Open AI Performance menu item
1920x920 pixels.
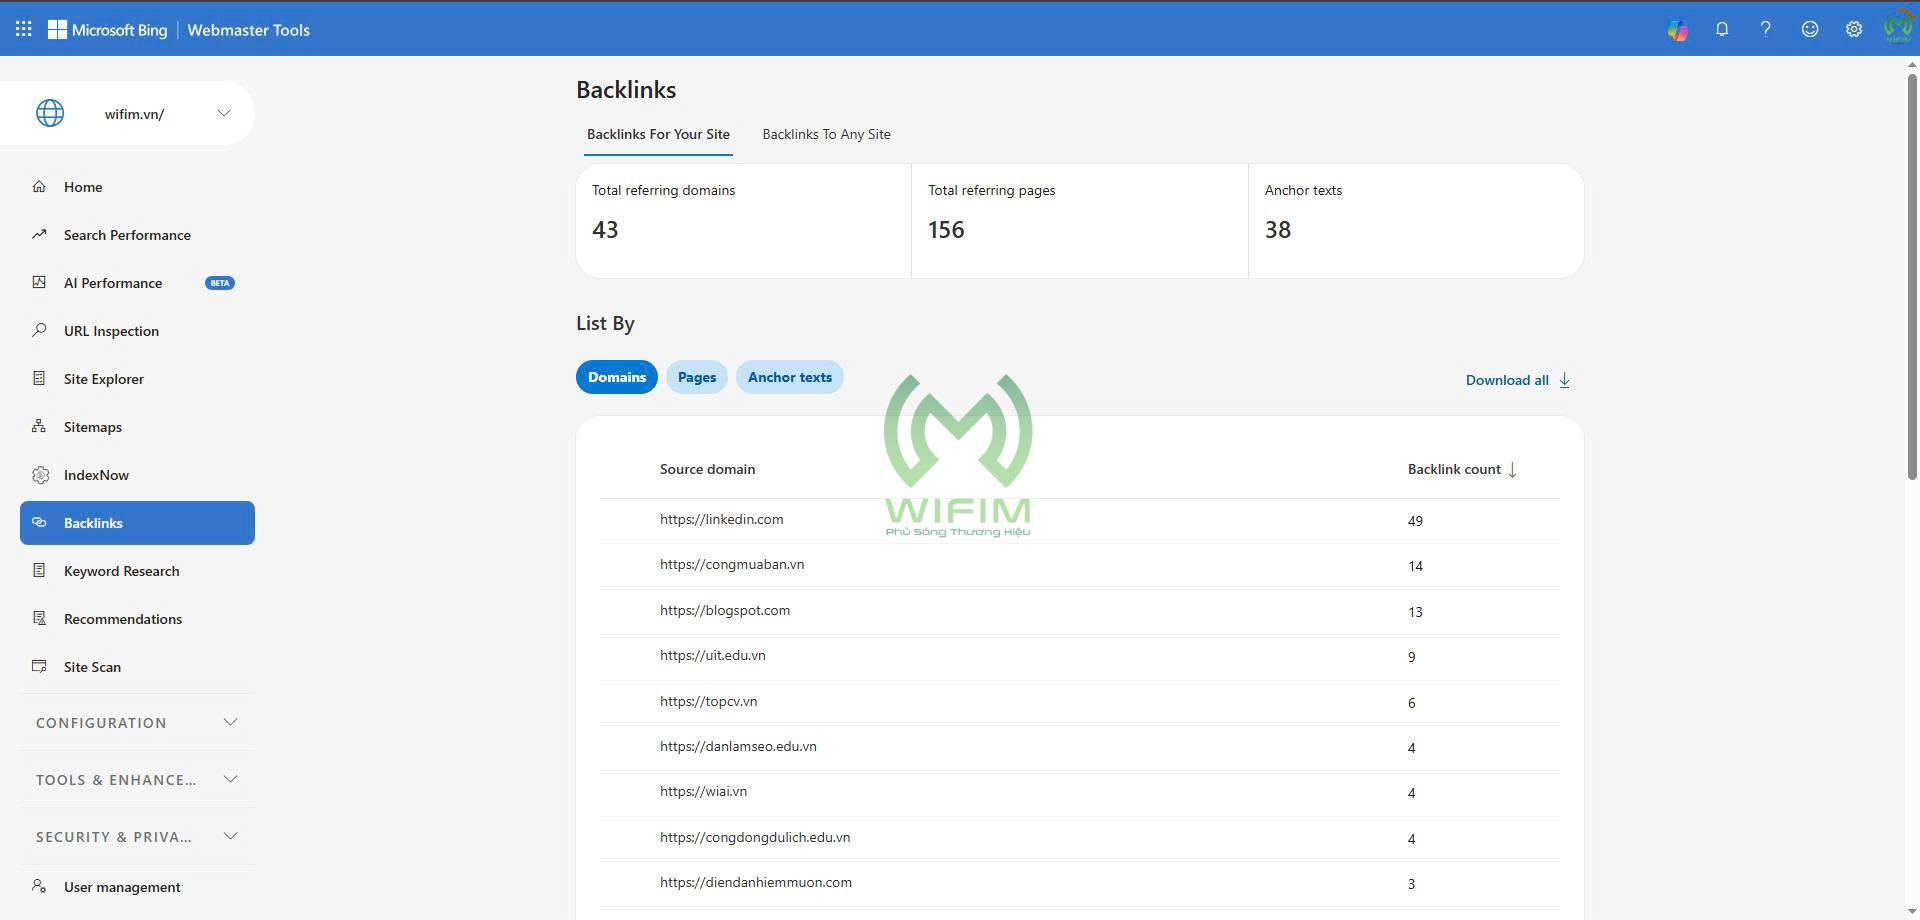137,283
